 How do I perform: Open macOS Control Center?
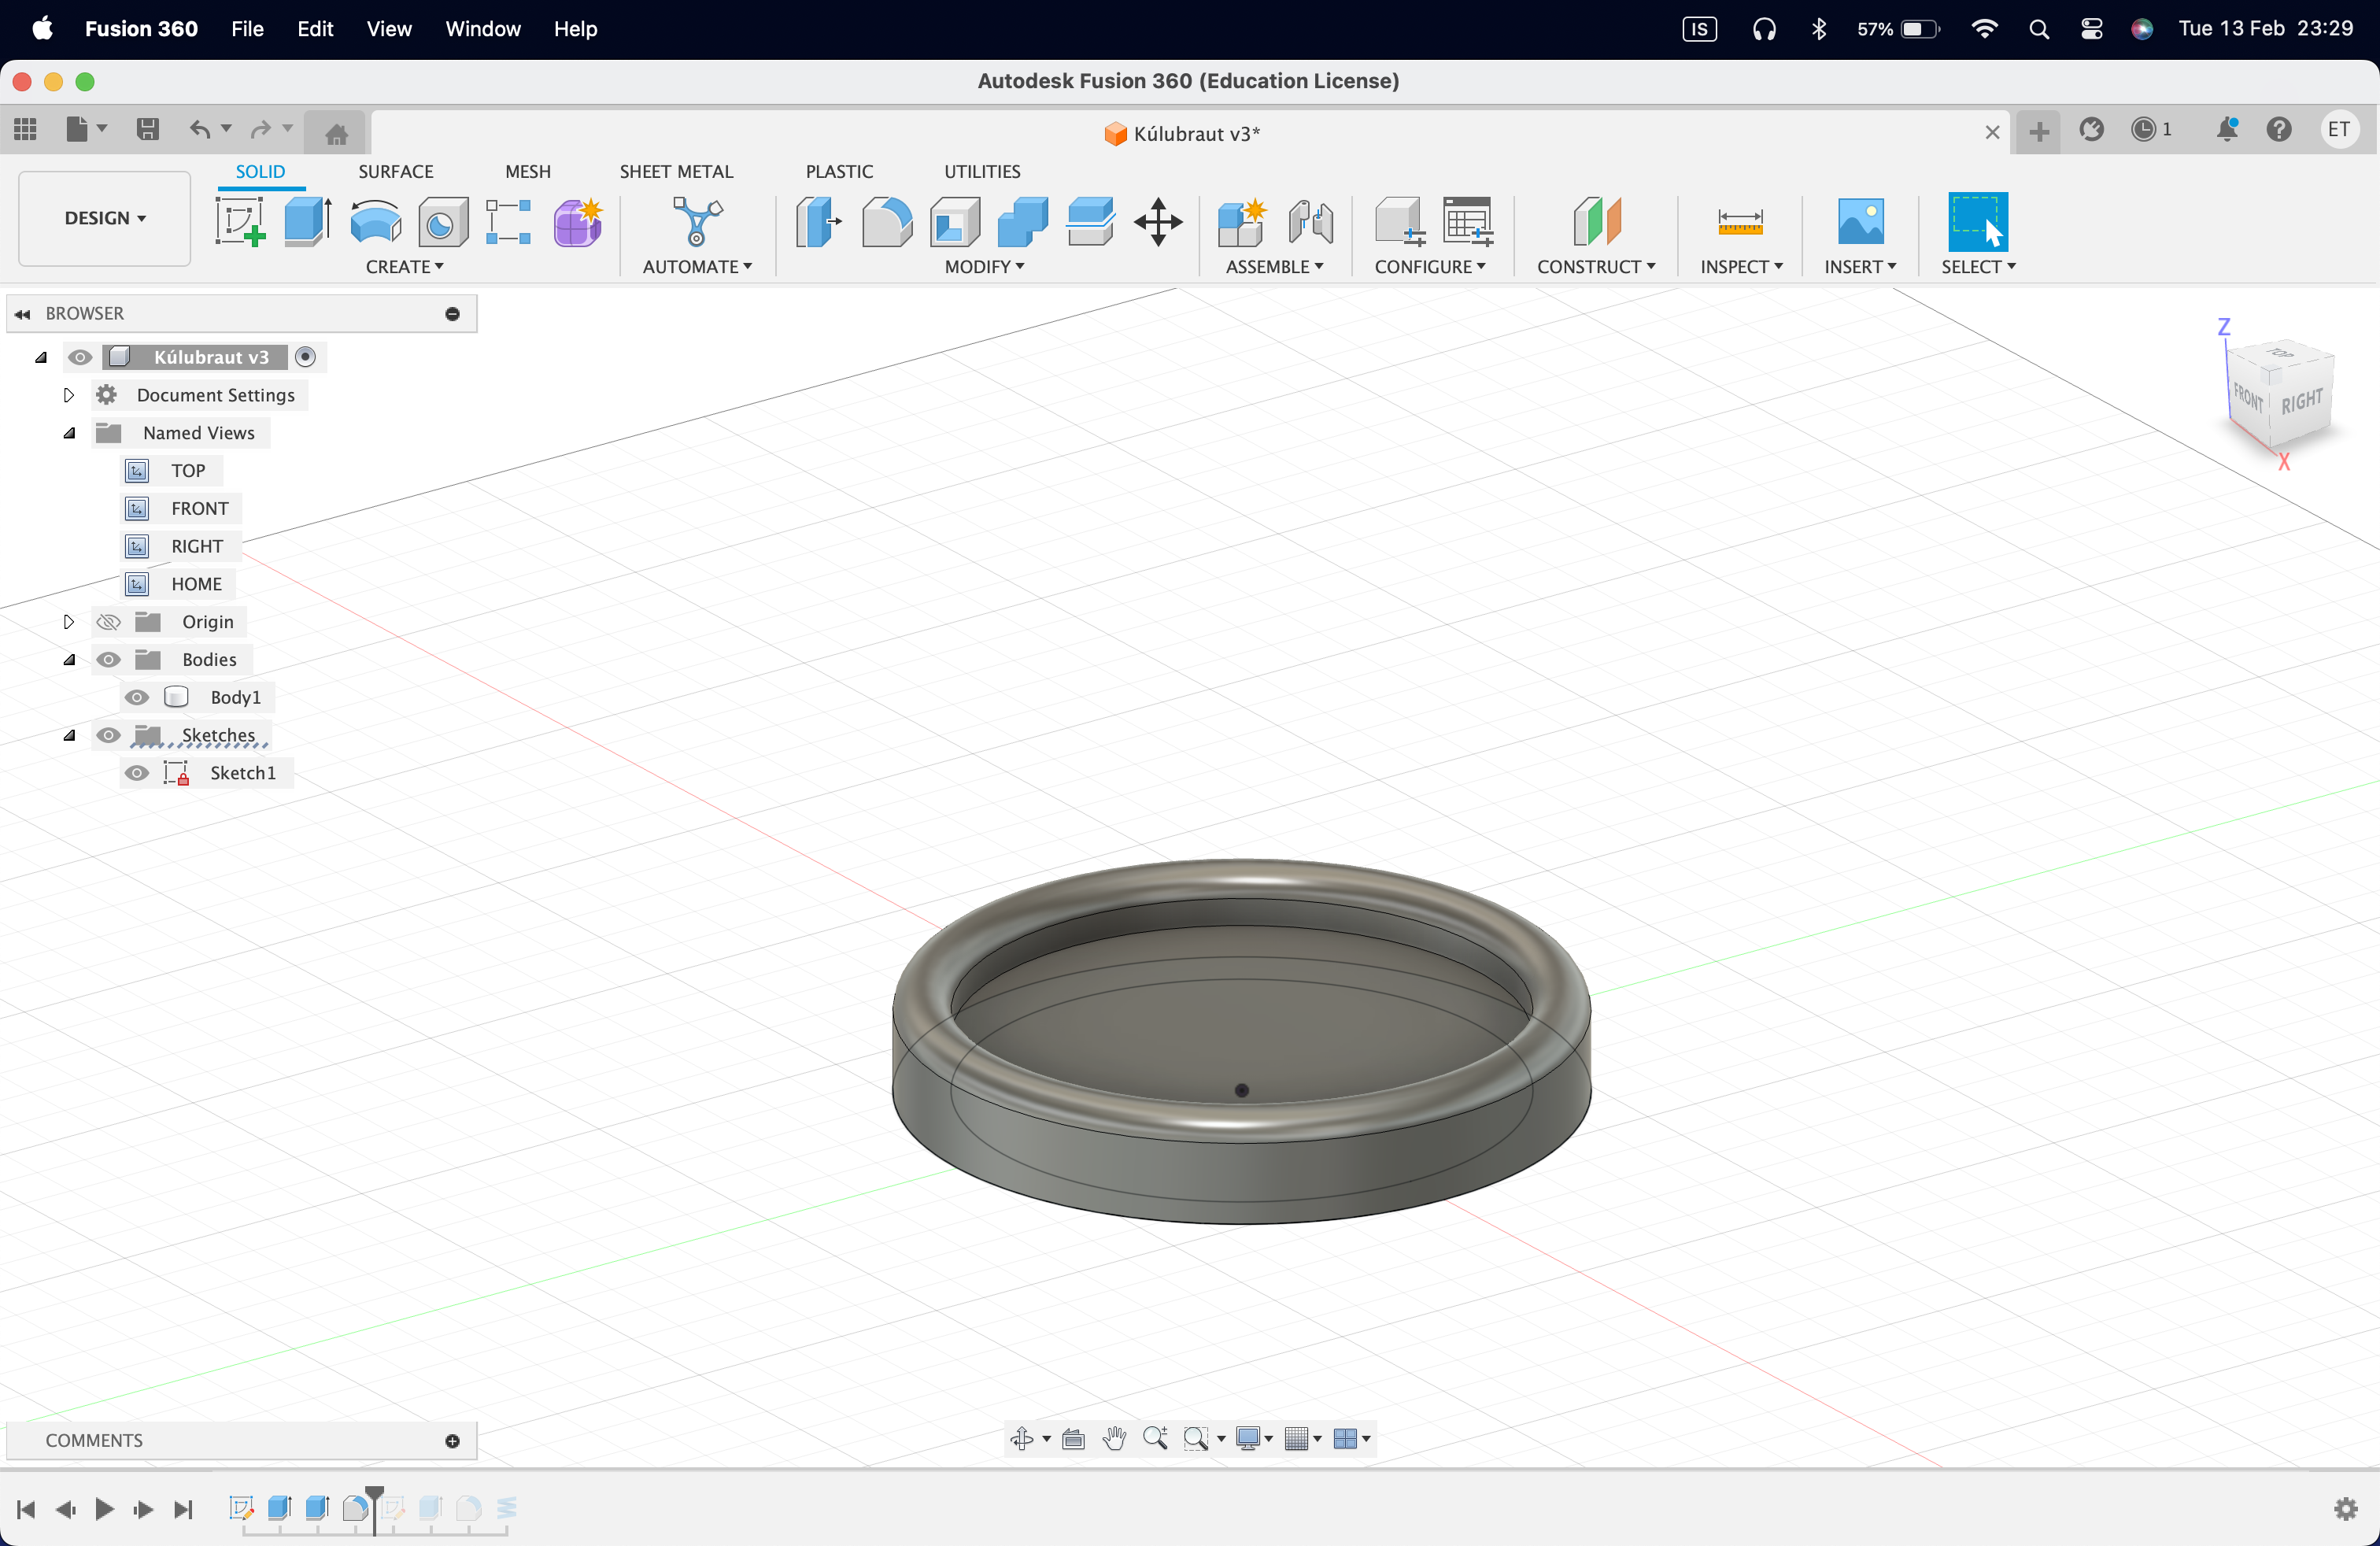[2091, 29]
